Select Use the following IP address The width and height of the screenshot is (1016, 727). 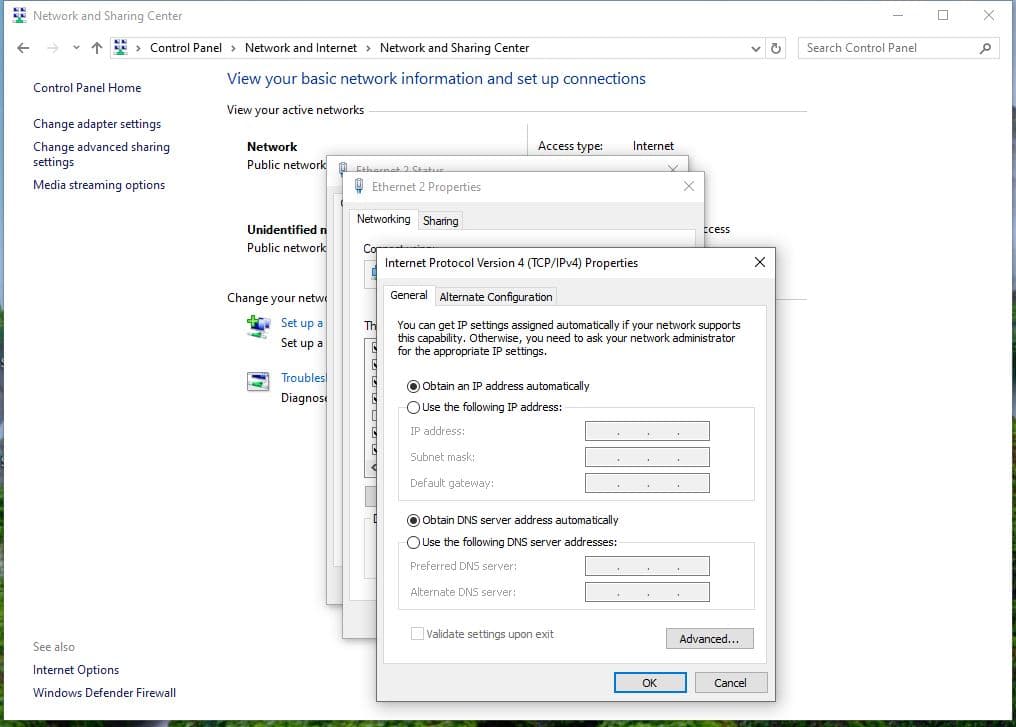tap(414, 407)
